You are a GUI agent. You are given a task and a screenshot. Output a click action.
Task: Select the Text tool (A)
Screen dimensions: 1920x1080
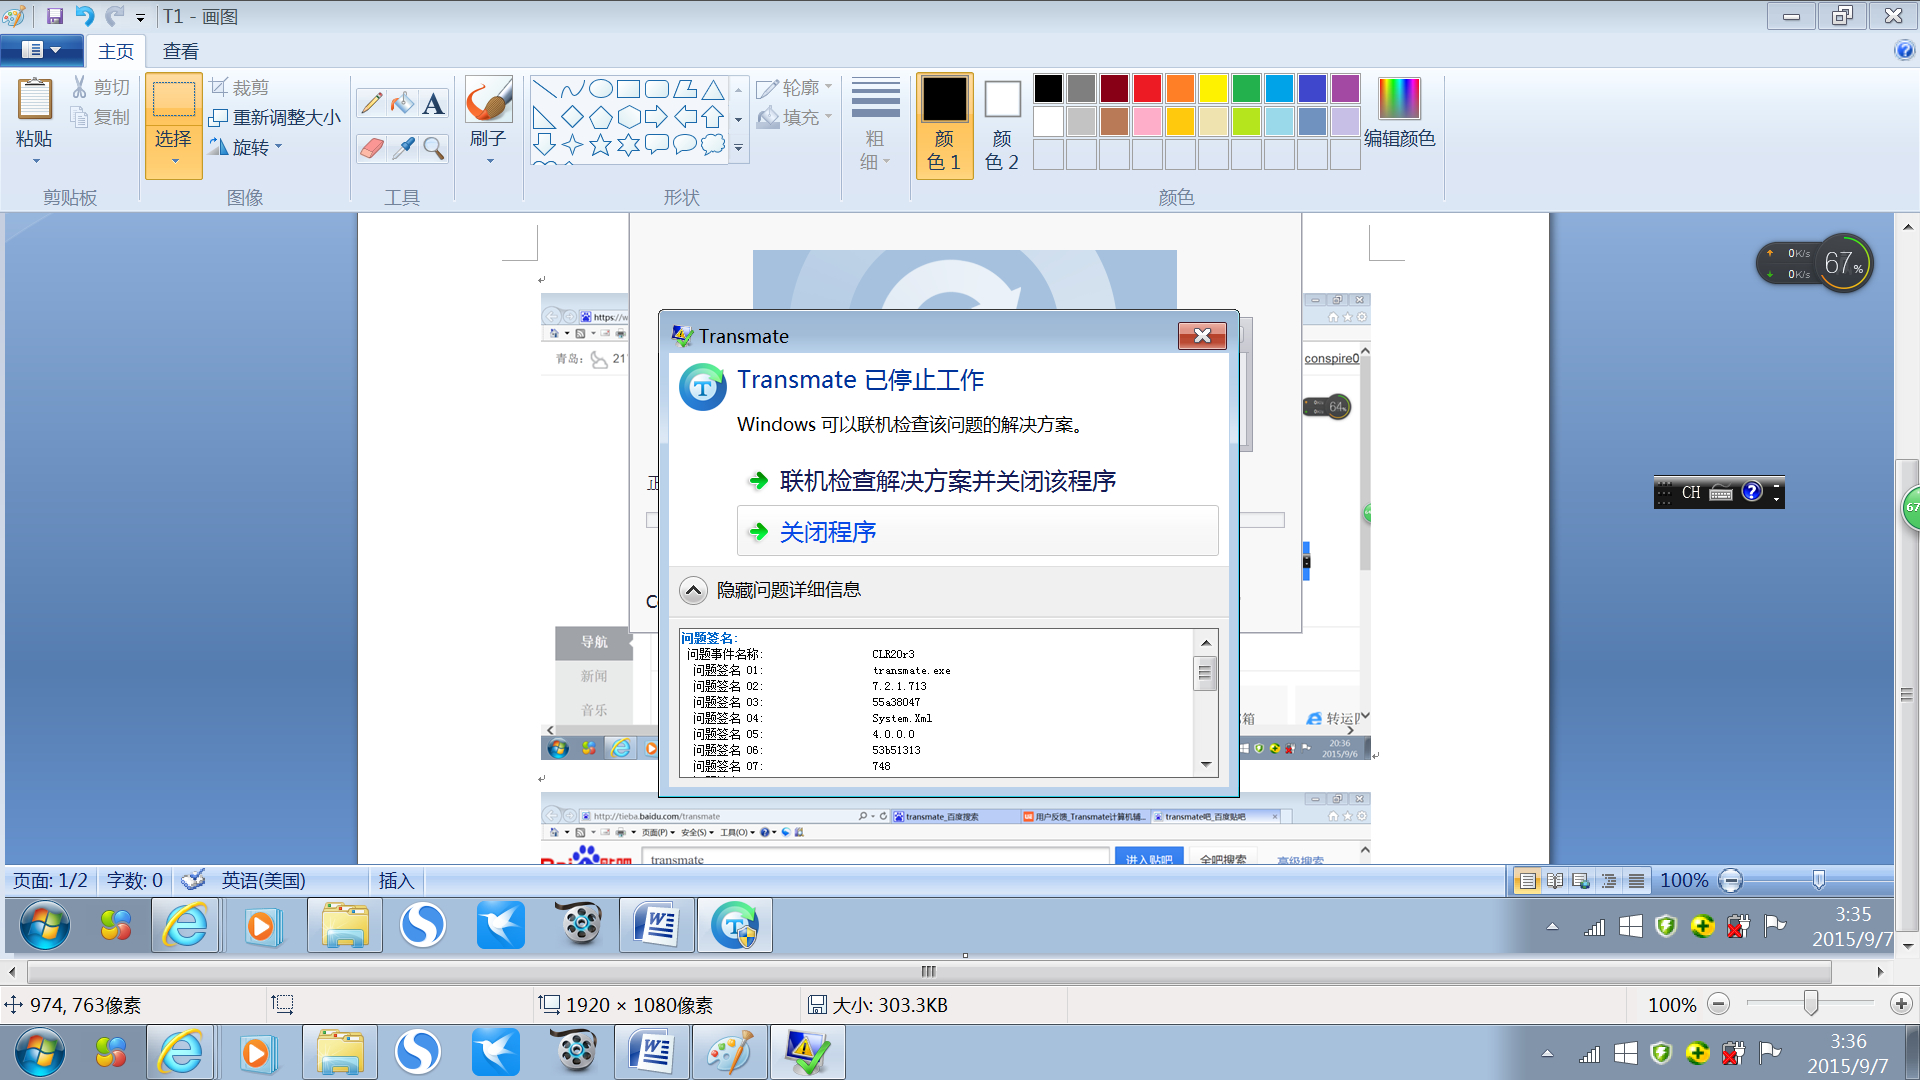pyautogui.click(x=433, y=103)
